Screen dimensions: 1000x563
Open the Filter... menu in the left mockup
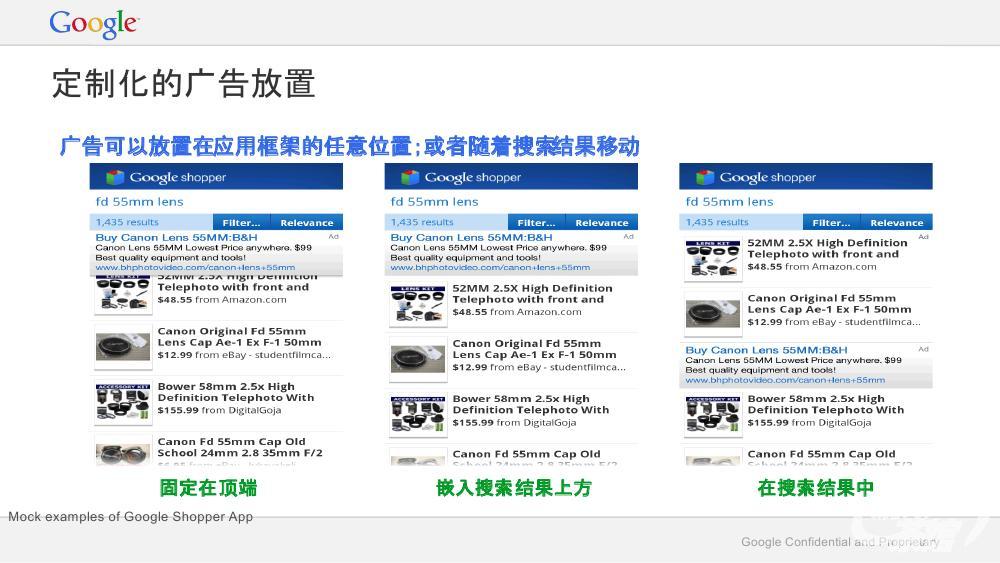tap(241, 223)
